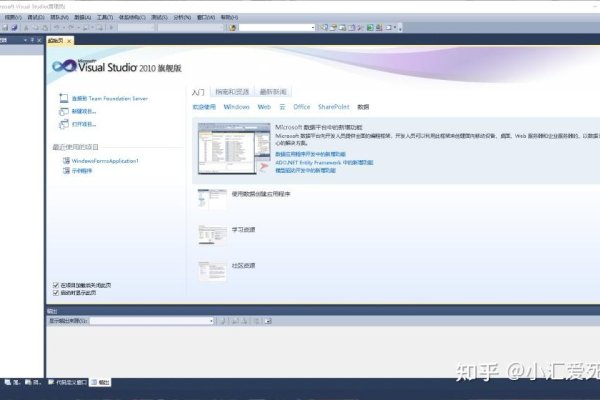The height and width of the screenshot is (400, 600).
Task: Open the Help menu
Action: point(229,17)
